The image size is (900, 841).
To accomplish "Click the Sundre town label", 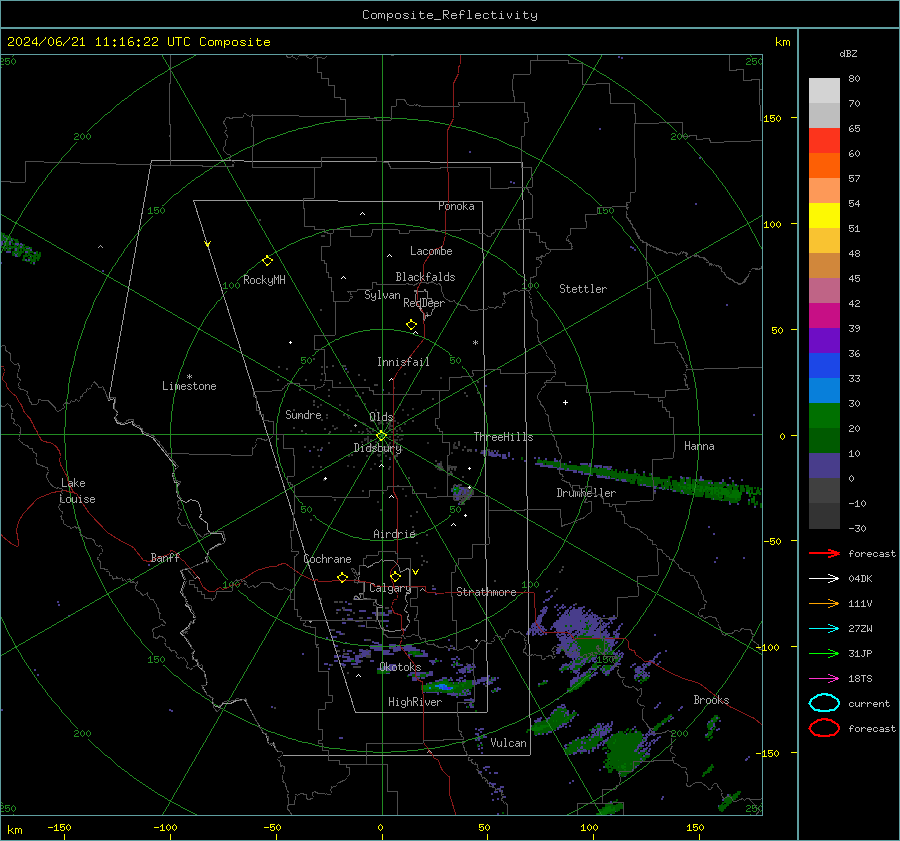I will [x=303, y=415].
